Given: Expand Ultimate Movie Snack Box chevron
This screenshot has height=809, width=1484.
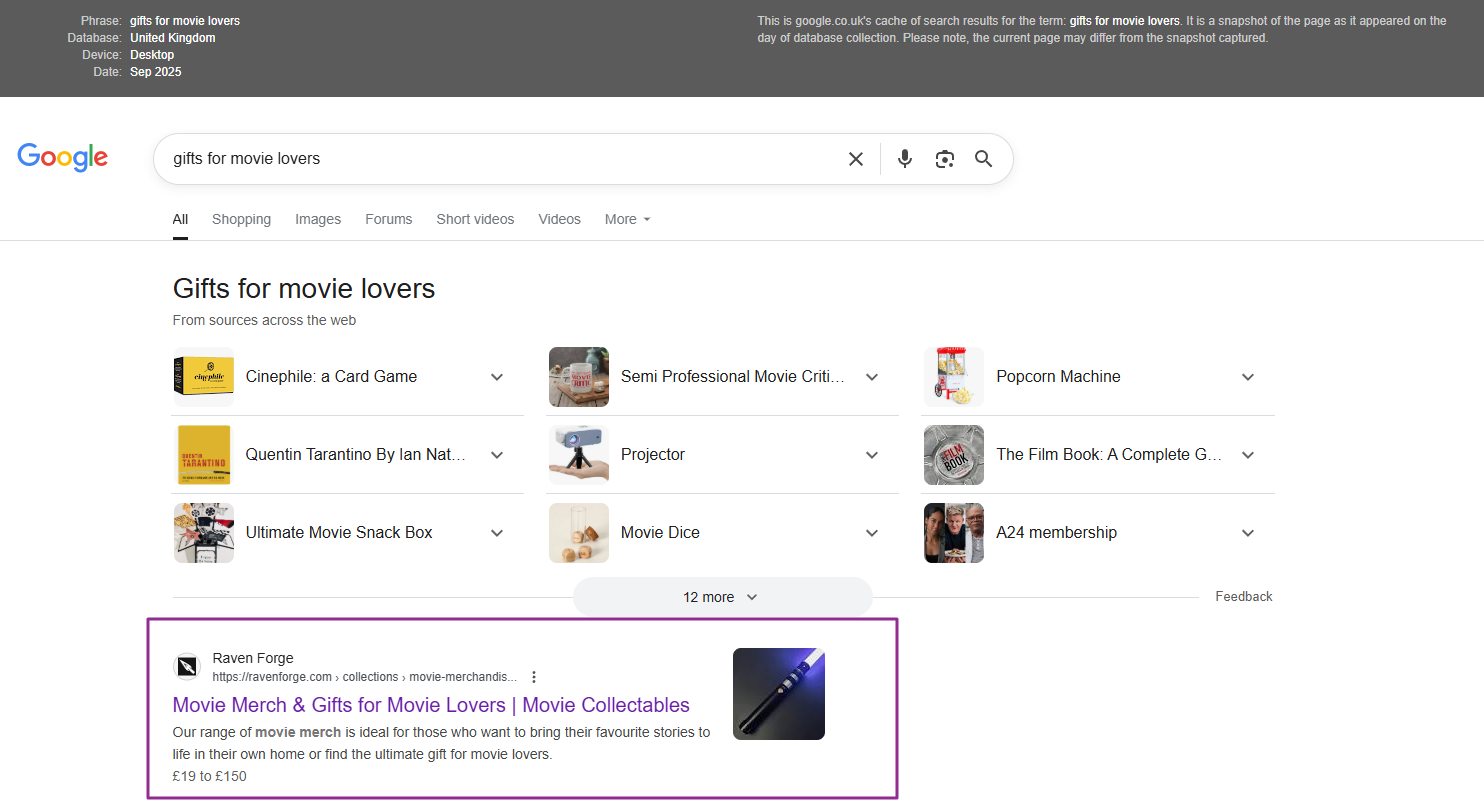Looking at the screenshot, I should coord(497,533).
